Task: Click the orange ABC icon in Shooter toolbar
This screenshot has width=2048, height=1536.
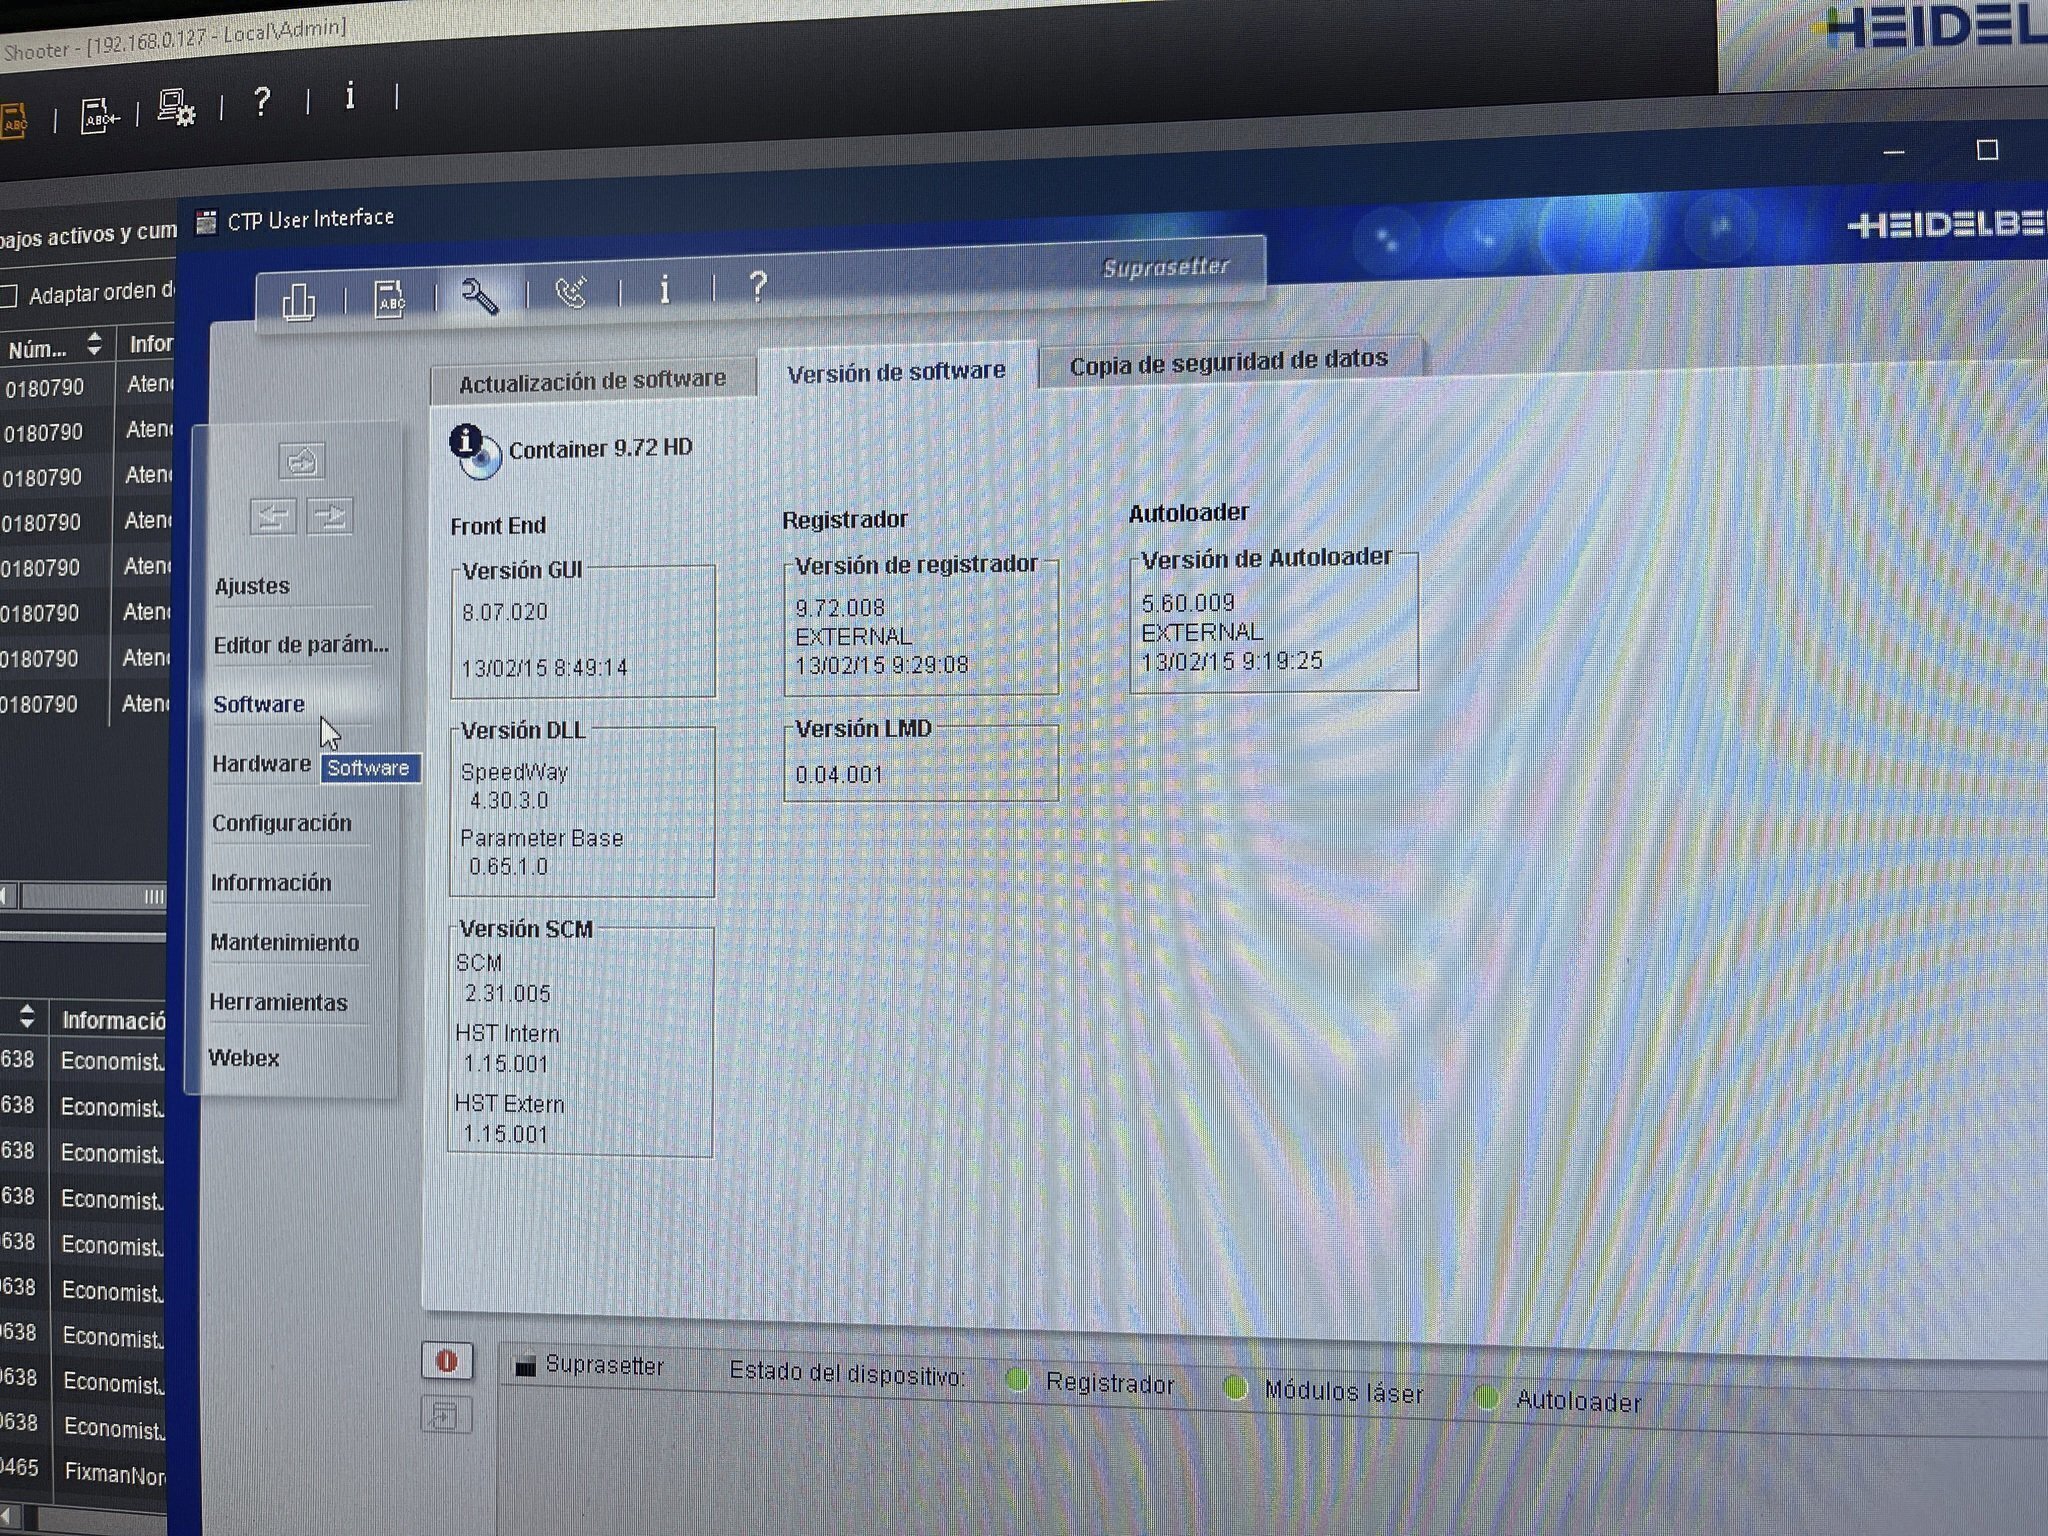Action: click(x=12, y=122)
